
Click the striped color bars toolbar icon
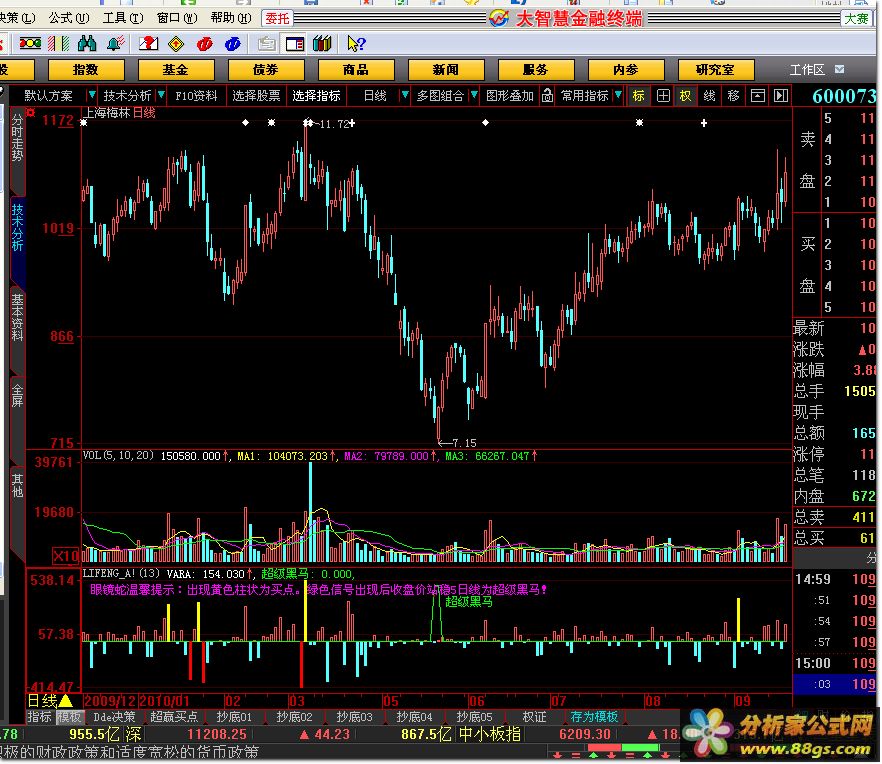click(58, 43)
